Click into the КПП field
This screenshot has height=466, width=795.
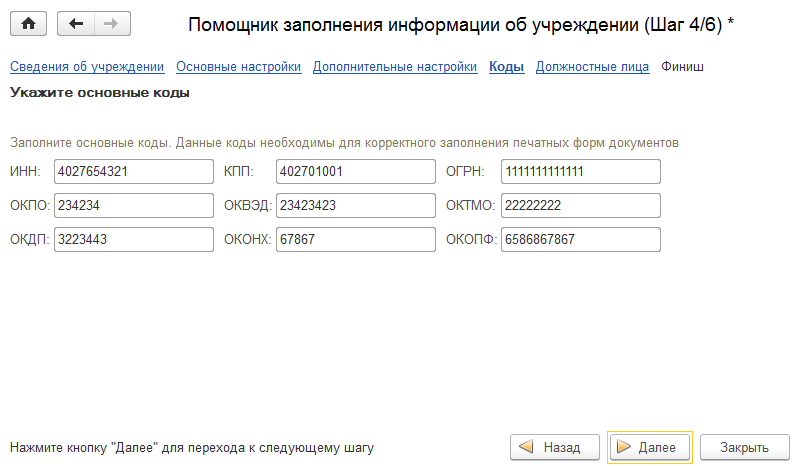click(355, 172)
